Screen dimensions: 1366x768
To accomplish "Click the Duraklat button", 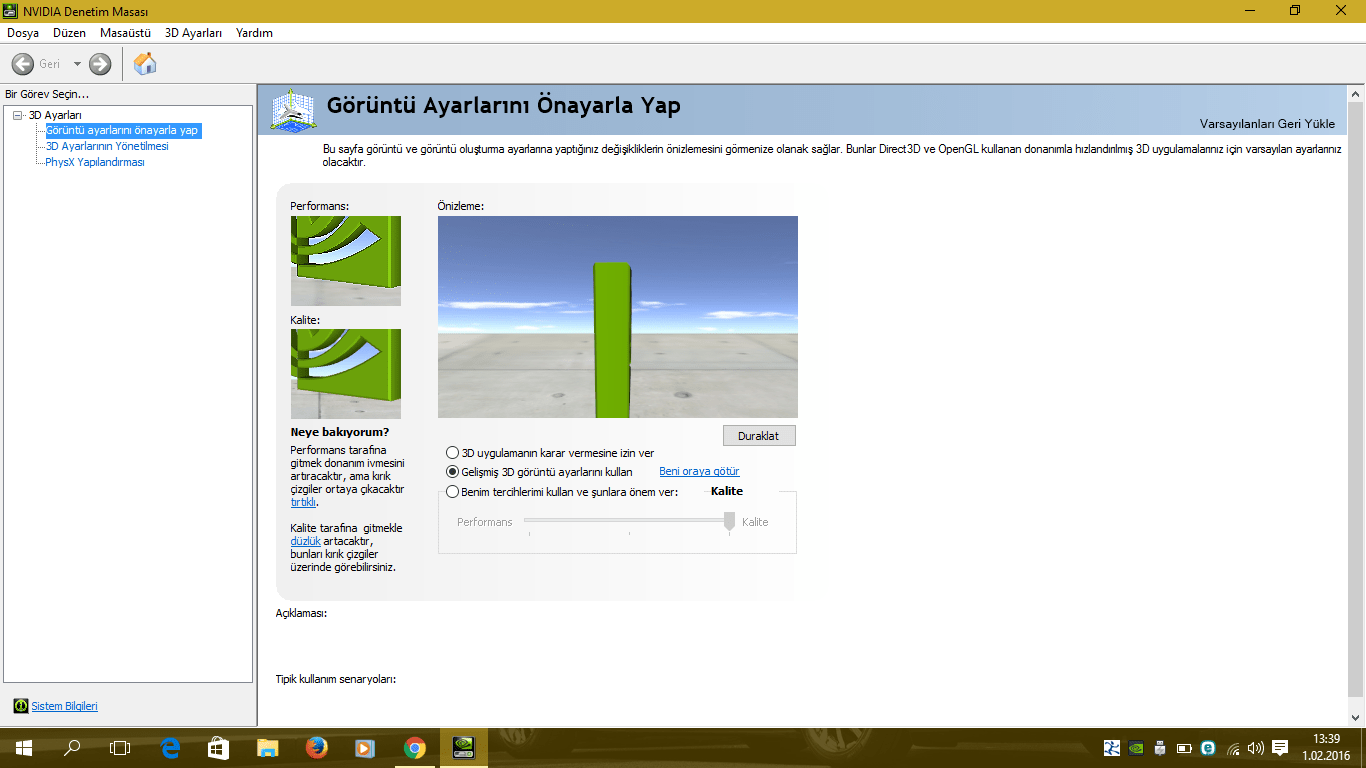I will [x=759, y=436].
